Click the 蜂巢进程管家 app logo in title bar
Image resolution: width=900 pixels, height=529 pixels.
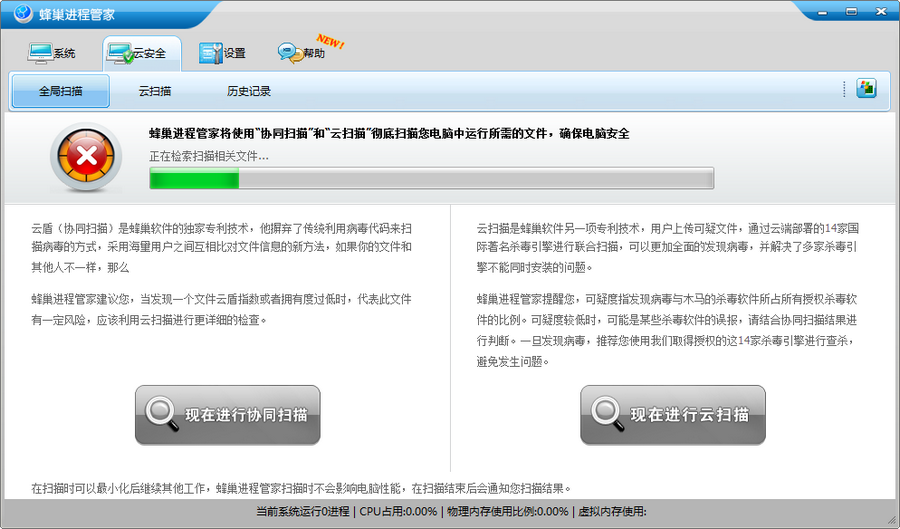pyautogui.click(x=23, y=13)
